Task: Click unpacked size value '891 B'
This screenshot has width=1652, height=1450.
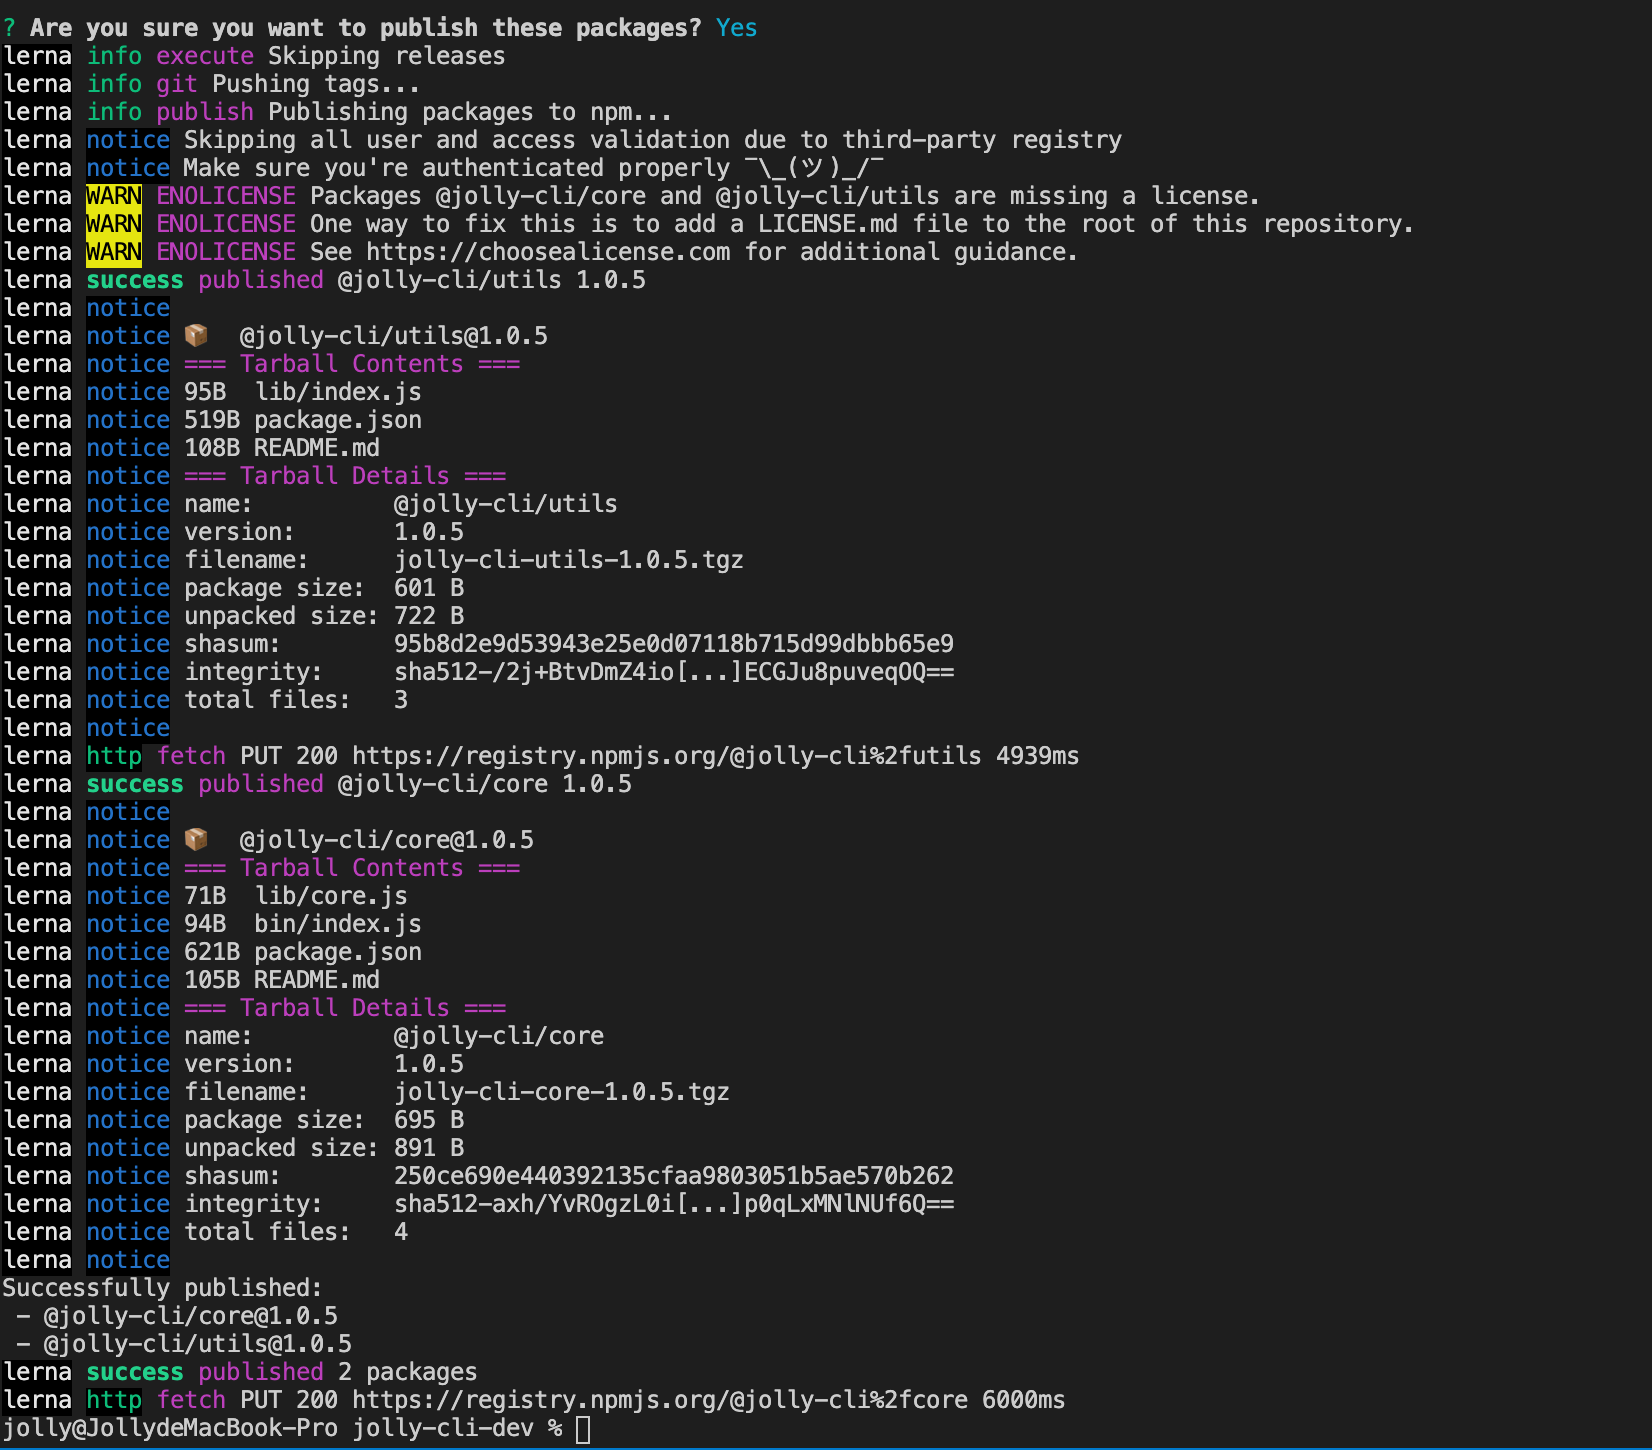Action: point(429,1148)
